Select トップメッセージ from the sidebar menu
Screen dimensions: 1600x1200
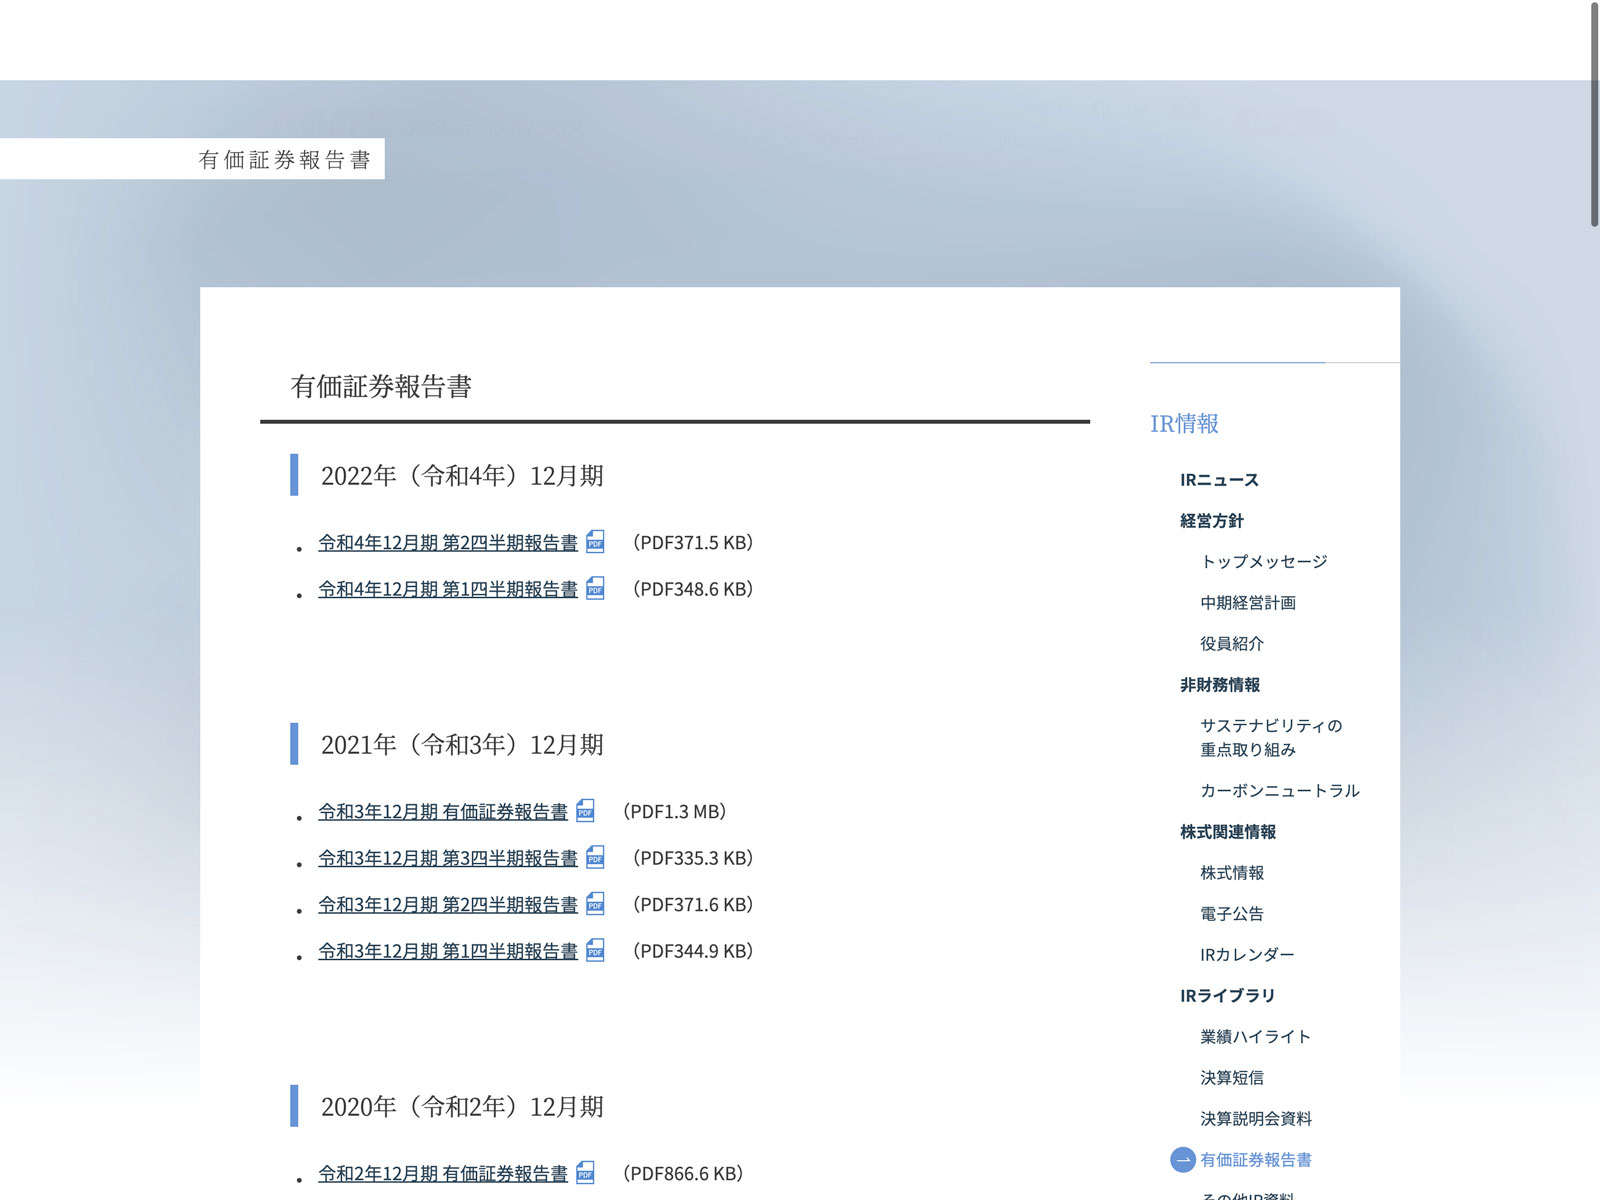1264,562
